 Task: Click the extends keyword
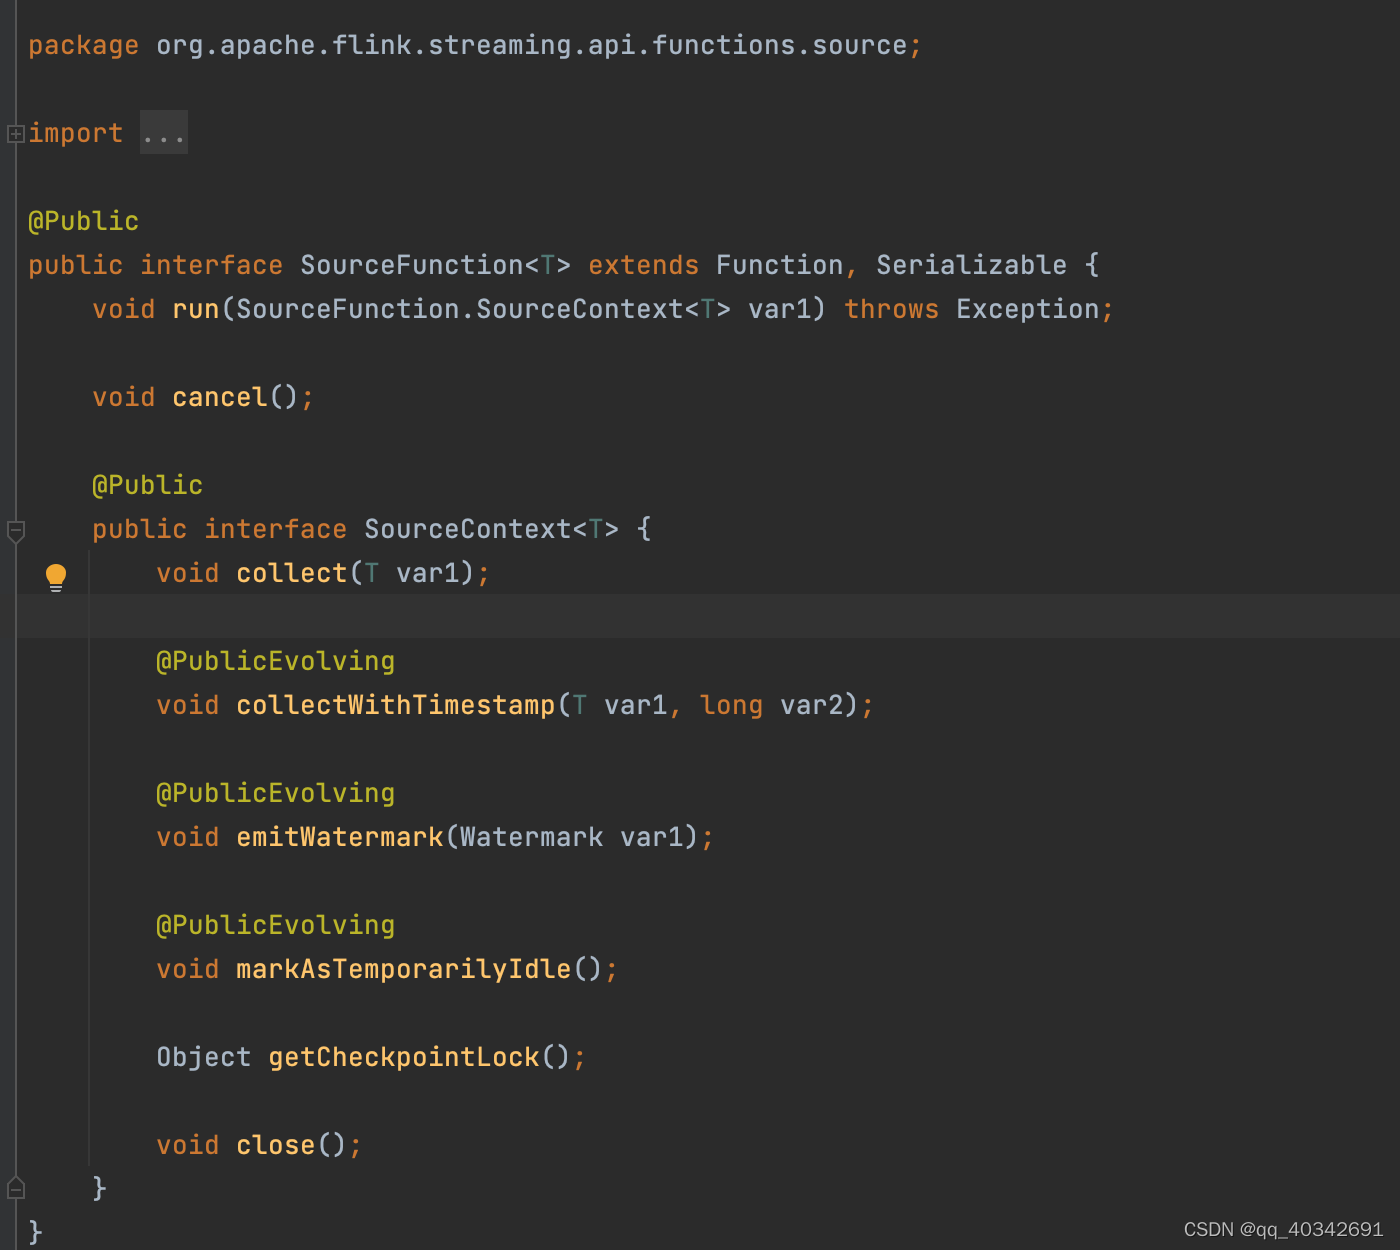pos(643,265)
